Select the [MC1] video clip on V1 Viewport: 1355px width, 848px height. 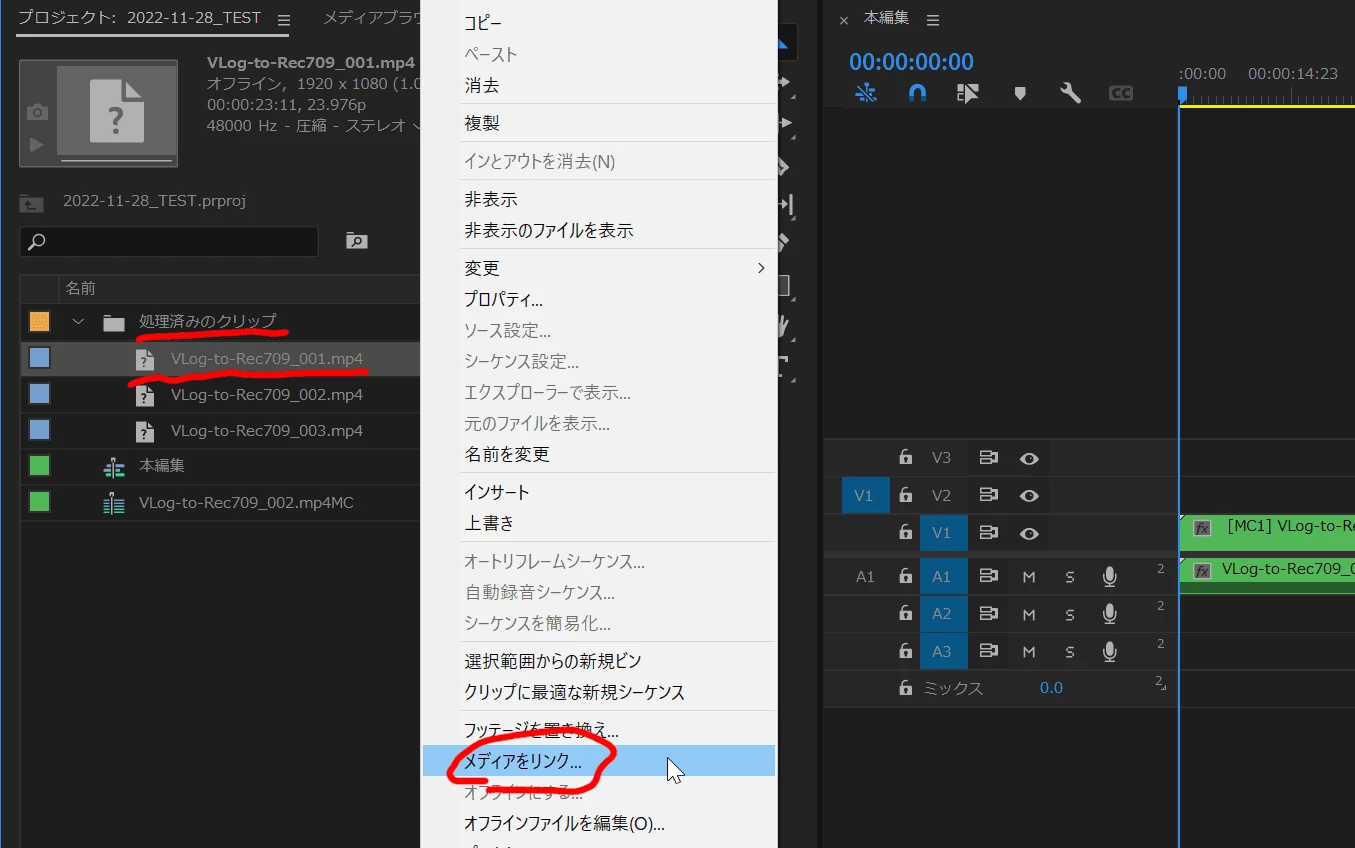pos(1267,533)
